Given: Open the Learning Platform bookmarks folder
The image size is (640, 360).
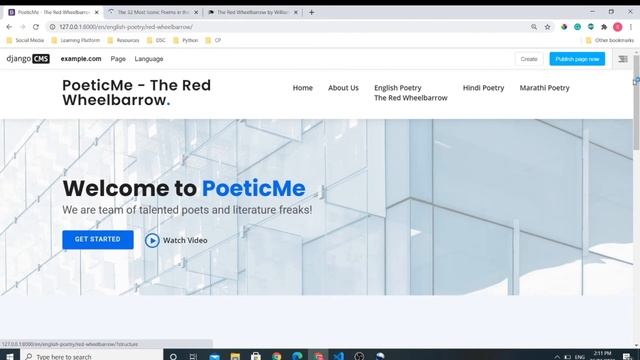Looking at the screenshot, I should pyautogui.click(x=76, y=40).
